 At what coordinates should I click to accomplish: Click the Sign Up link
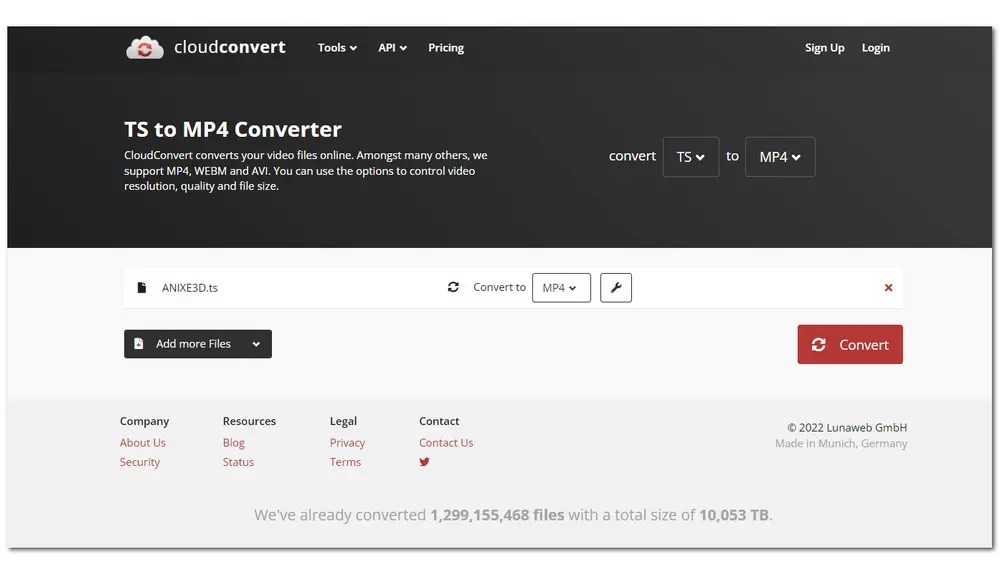pyautogui.click(x=824, y=48)
